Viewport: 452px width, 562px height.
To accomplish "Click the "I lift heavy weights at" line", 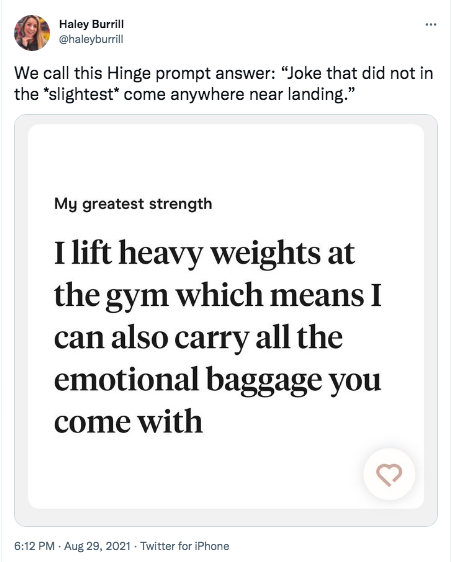I will (205, 254).
